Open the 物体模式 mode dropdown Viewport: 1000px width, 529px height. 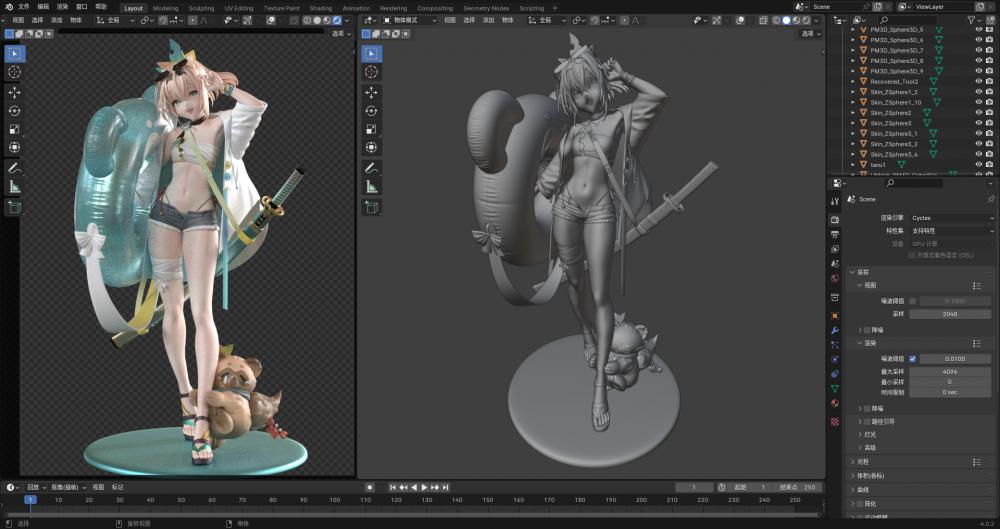pyautogui.click(x=409, y=20)
